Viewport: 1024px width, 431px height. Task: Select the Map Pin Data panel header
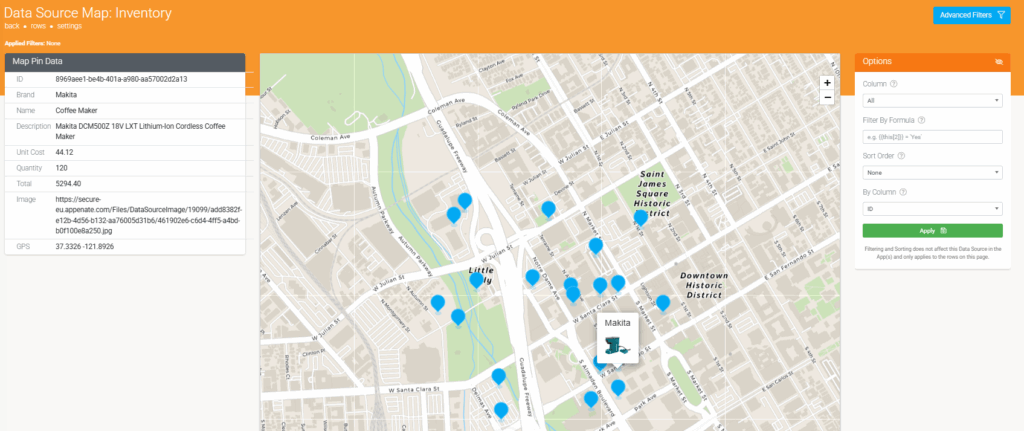tap(125, 61)
